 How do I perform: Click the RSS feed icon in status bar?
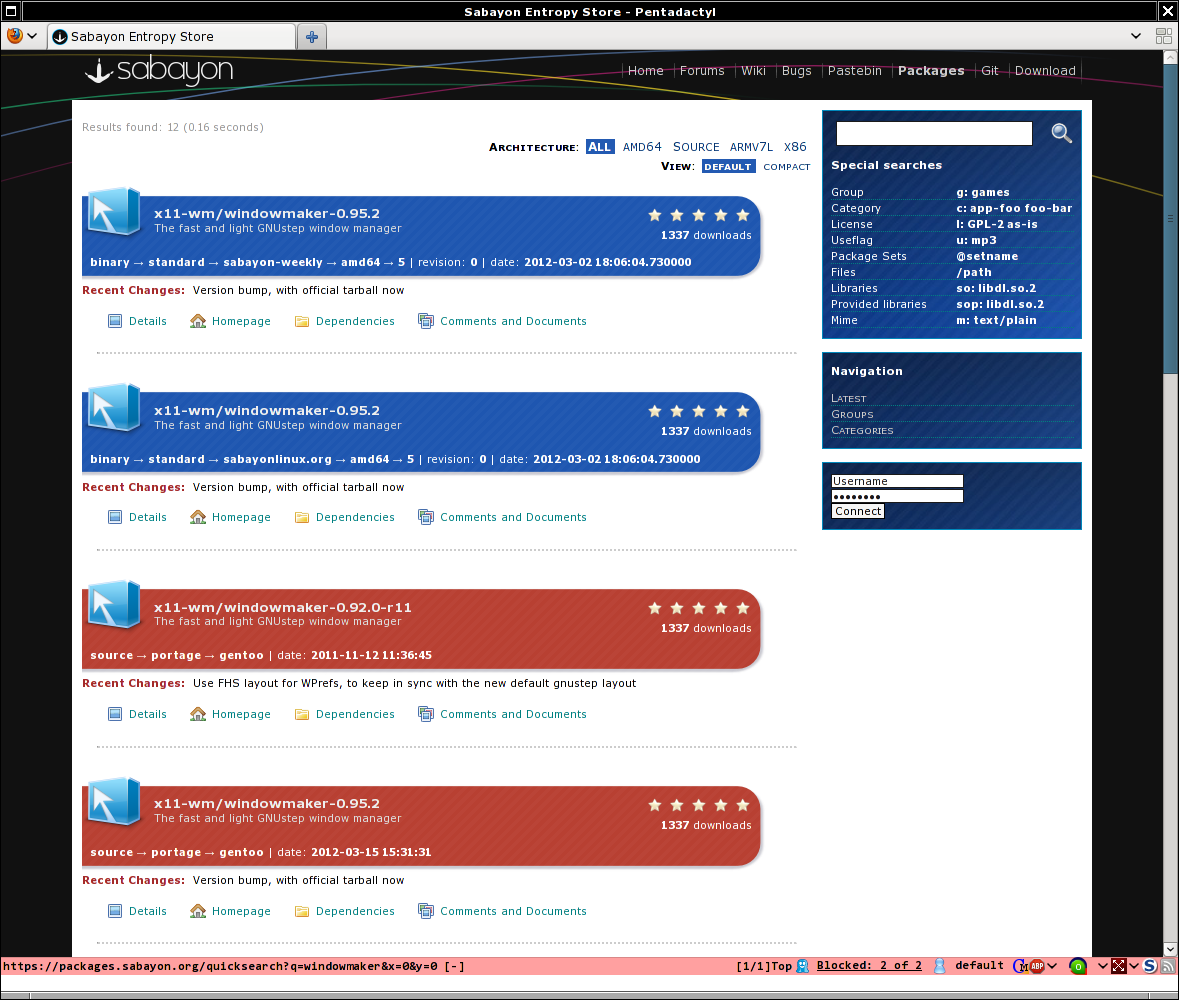click(x=1168, y=966)
